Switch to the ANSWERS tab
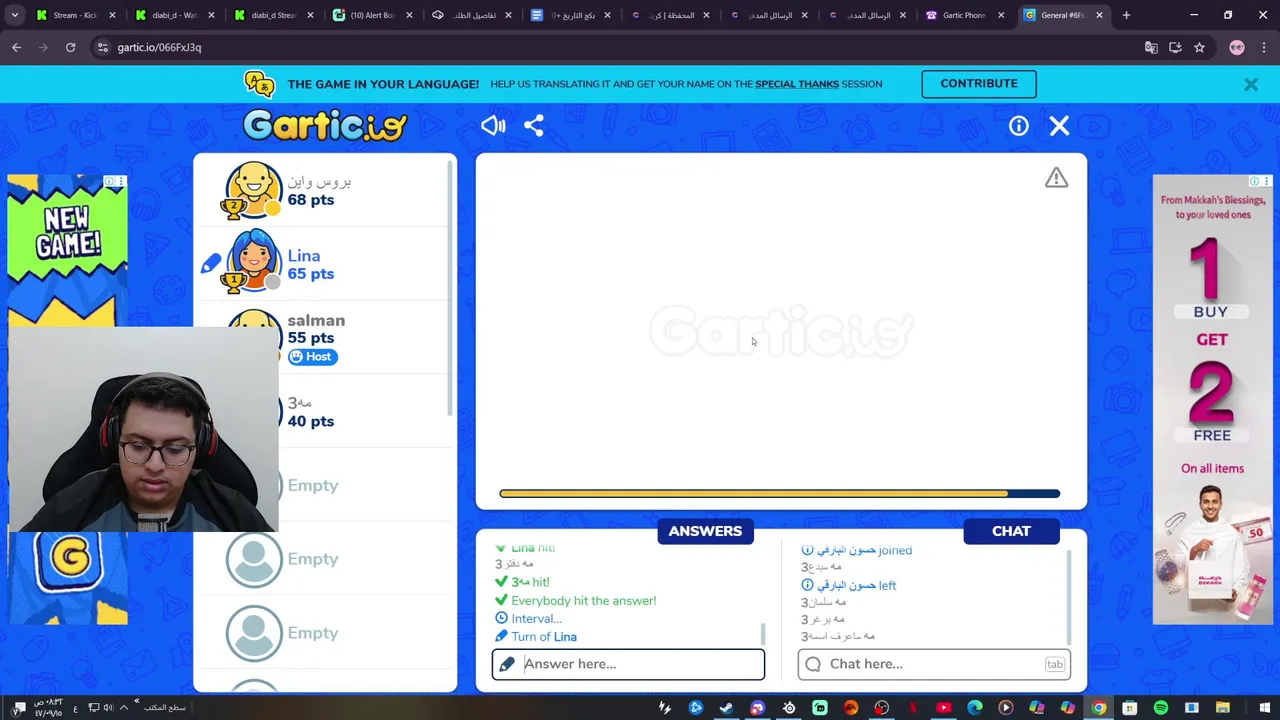1280x720 pixels. pos(705,531)
